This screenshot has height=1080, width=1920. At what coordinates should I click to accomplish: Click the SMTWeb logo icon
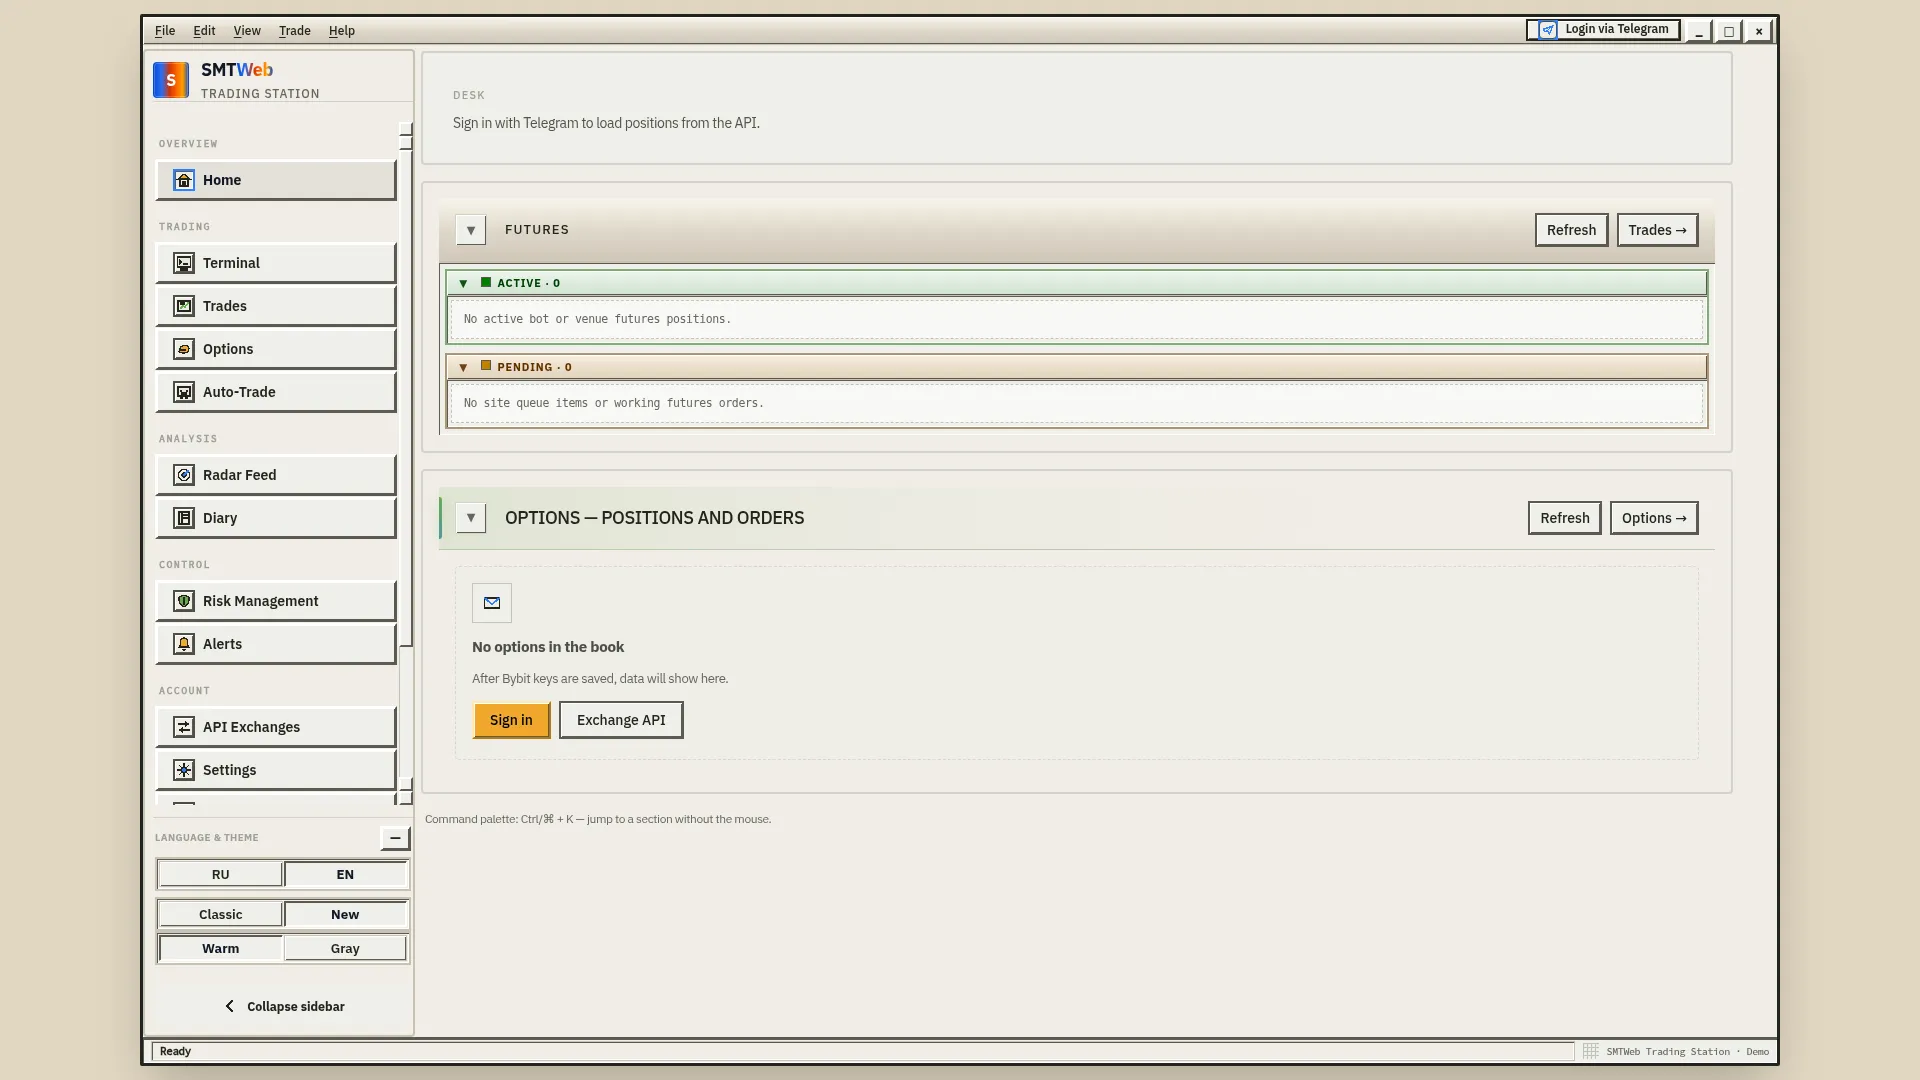coord(171,80)
